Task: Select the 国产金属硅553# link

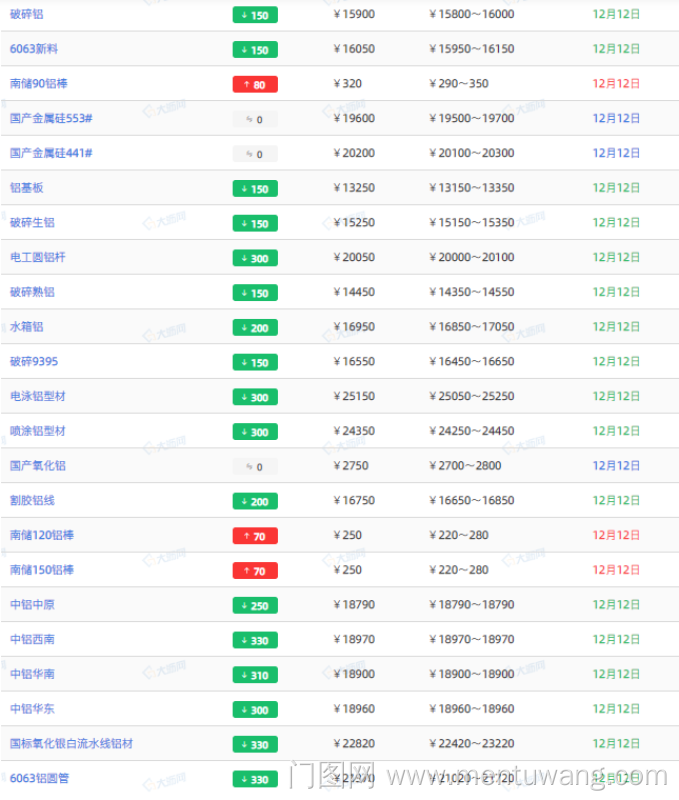Action: [51, 118]
